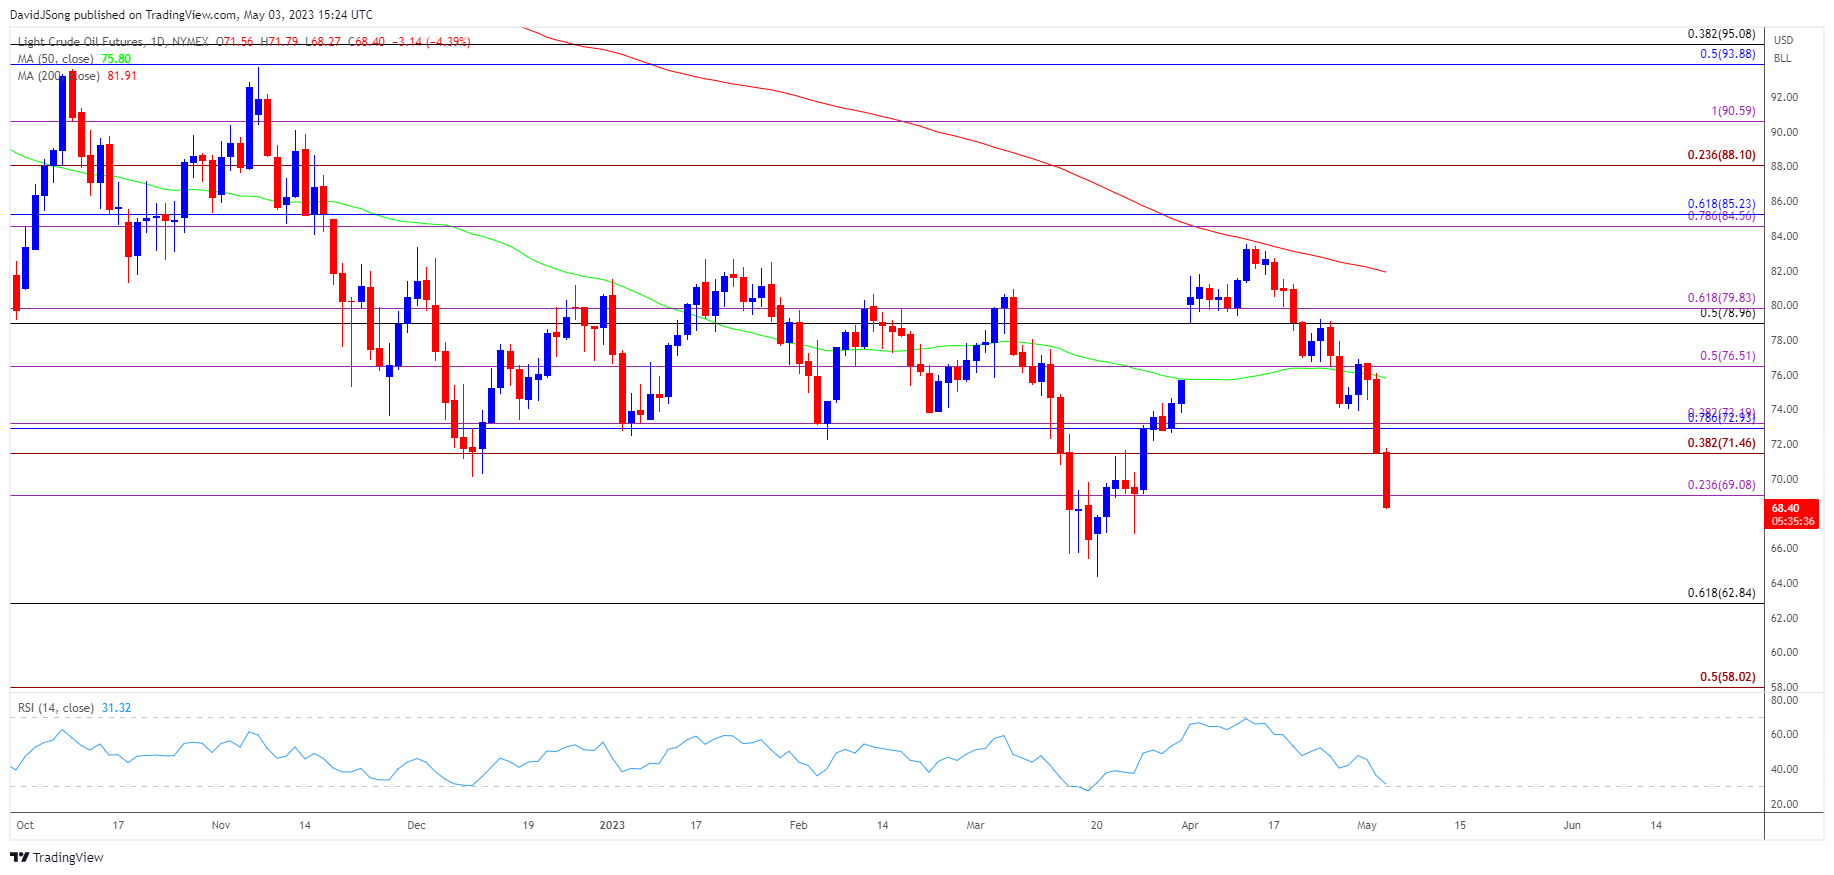Viewport: 1834px width, 875px height.
Task: Select the 0.5(93.88) Fibonacci label
Action: click(x=1727, y=54)
